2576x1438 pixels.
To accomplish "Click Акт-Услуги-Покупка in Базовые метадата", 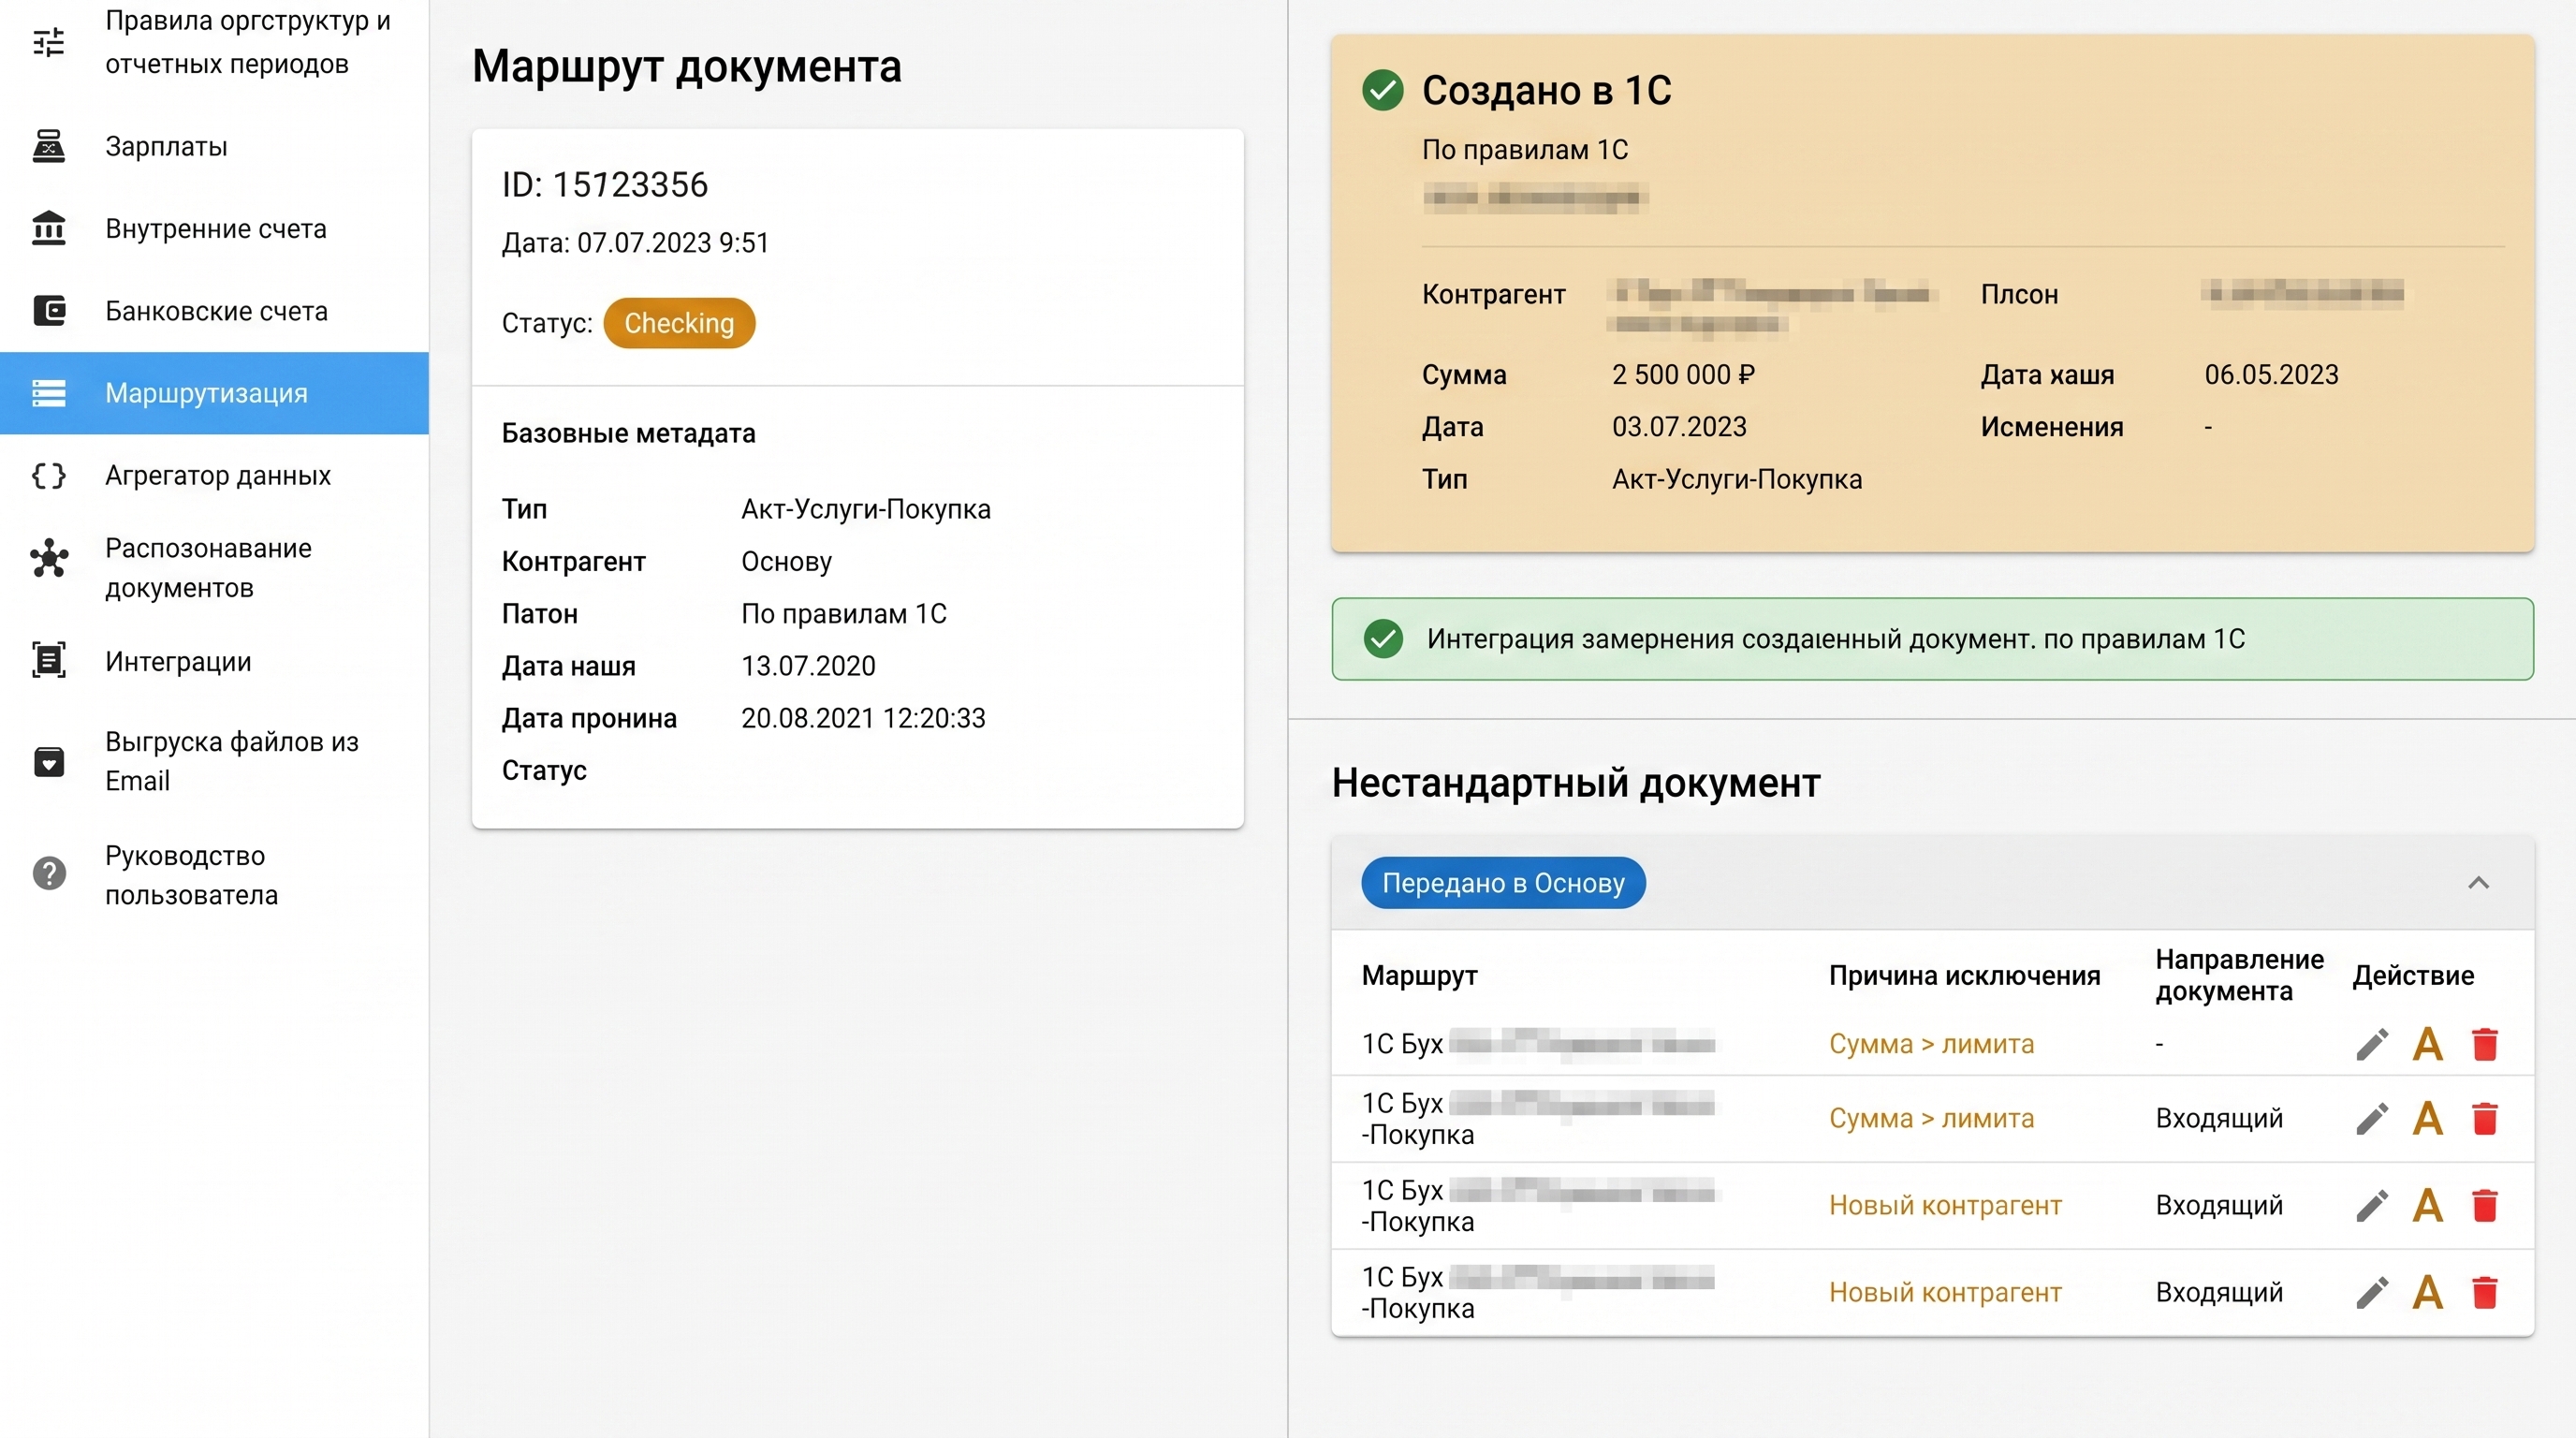I will click(866, 509).
